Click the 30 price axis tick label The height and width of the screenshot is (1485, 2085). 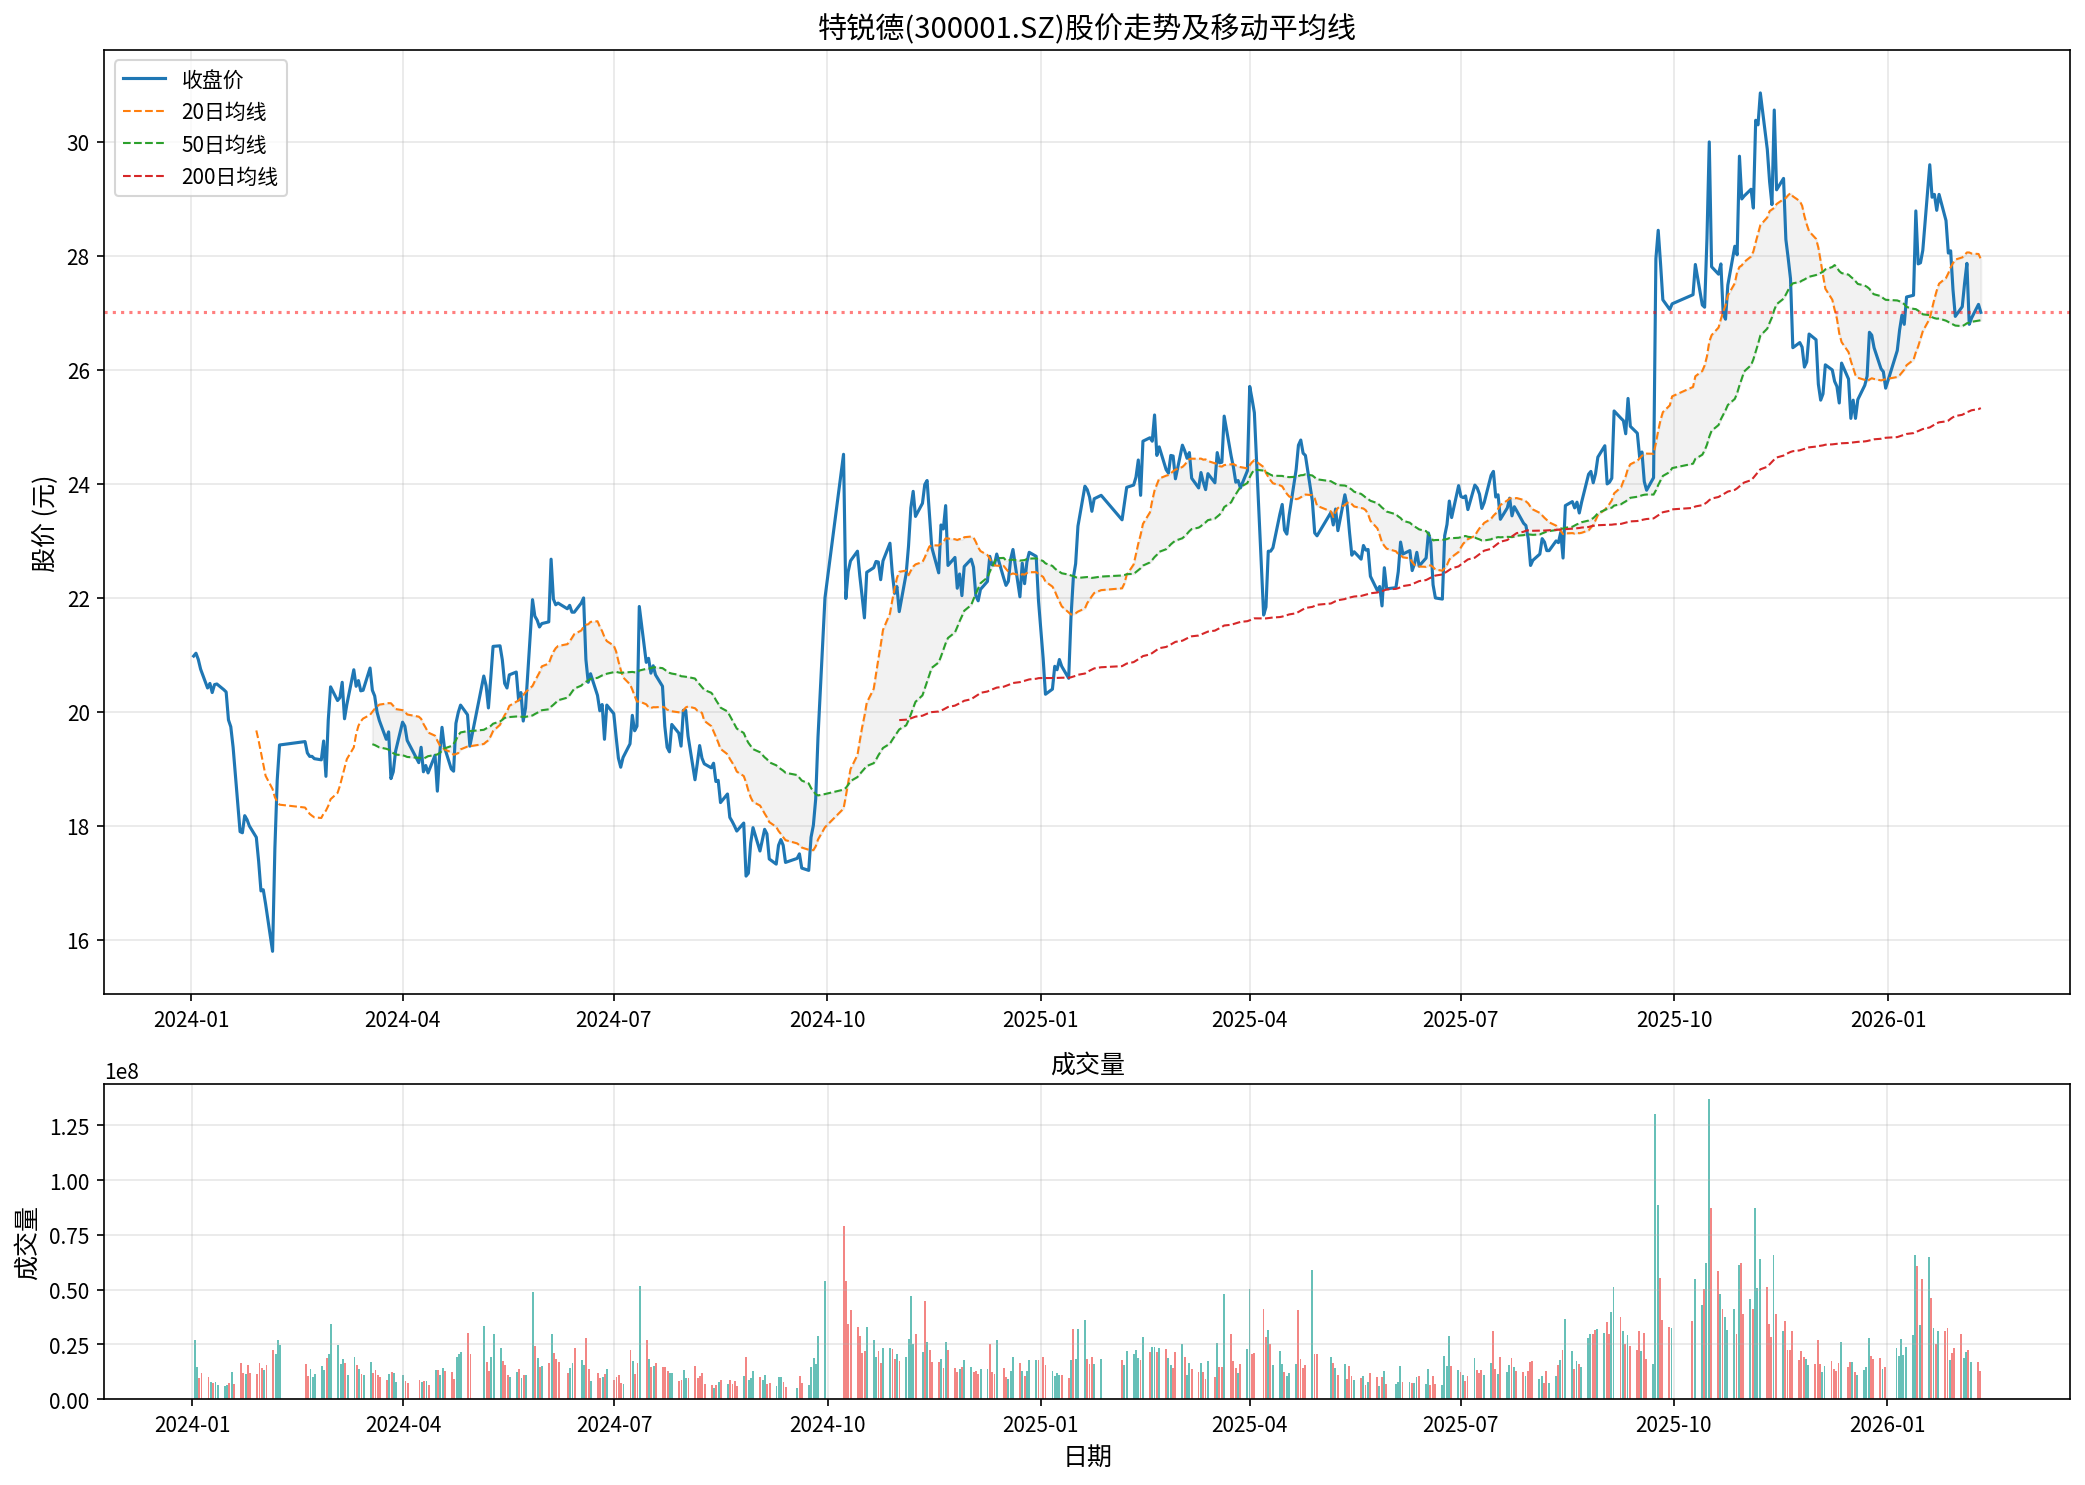point(78,144)
